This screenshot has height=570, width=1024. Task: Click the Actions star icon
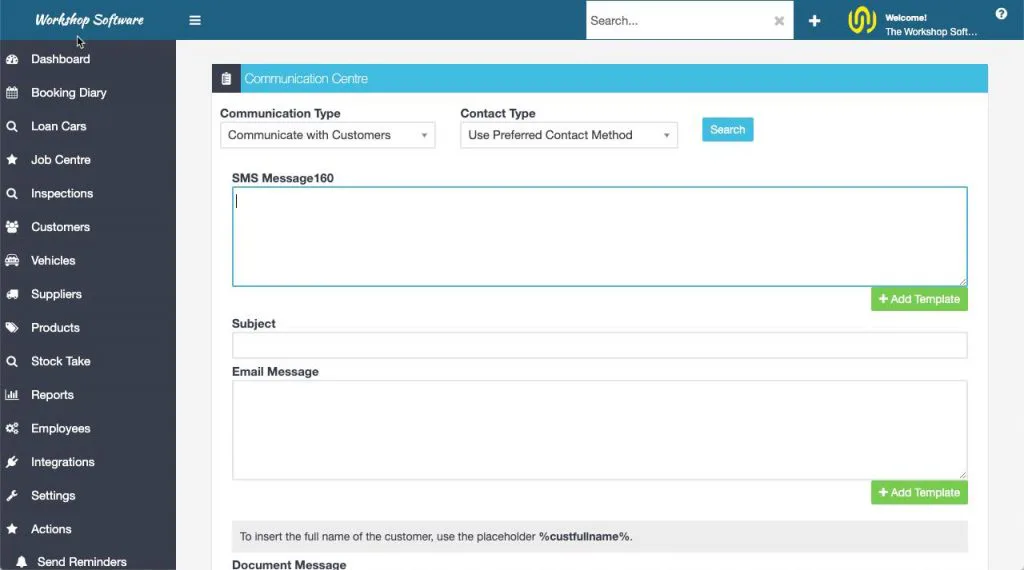coord(12,529)
